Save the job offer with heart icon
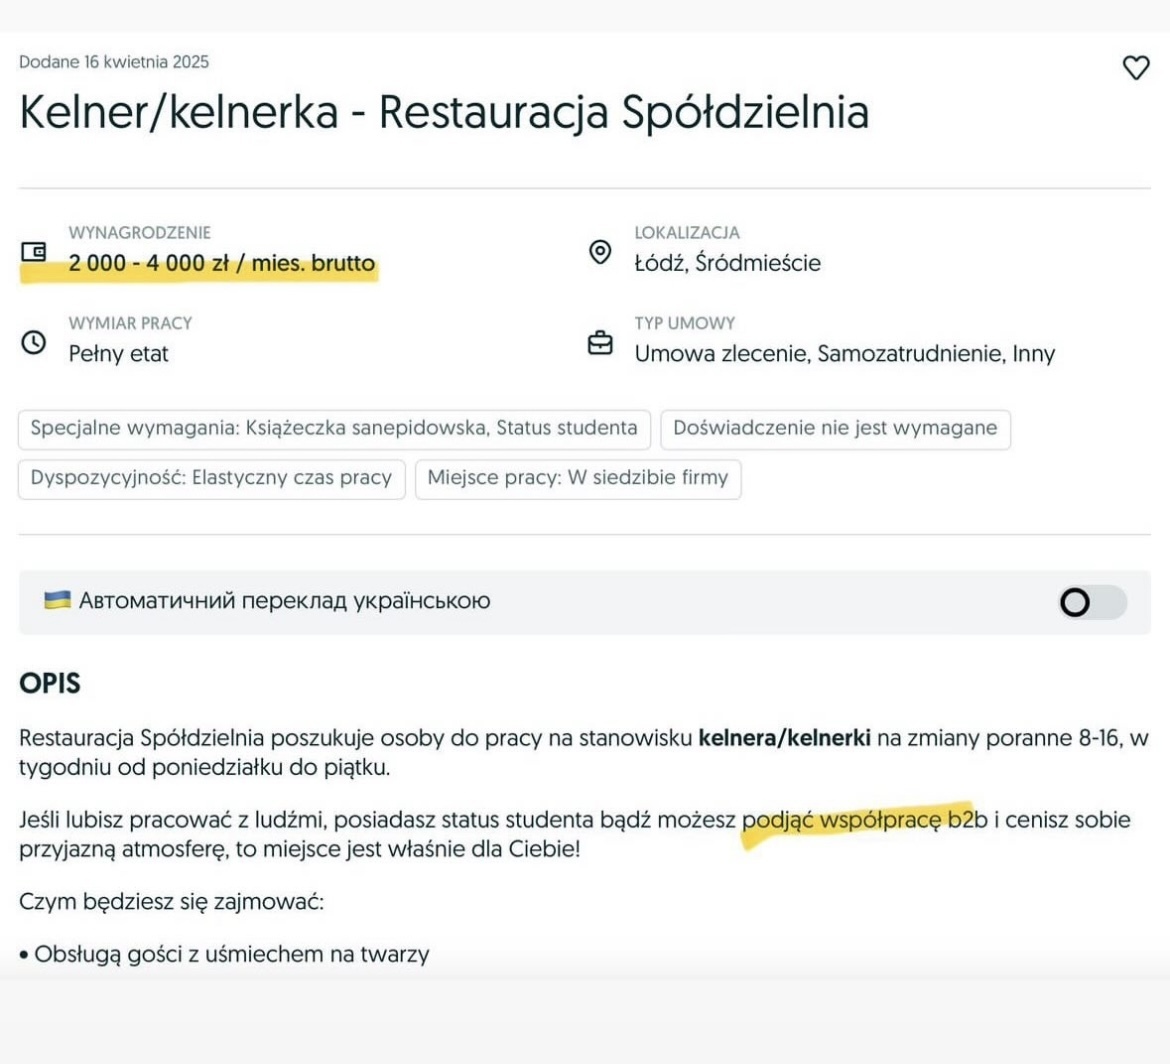This screenshot has width=1170, height=1064. click(x=1136, y=68)
